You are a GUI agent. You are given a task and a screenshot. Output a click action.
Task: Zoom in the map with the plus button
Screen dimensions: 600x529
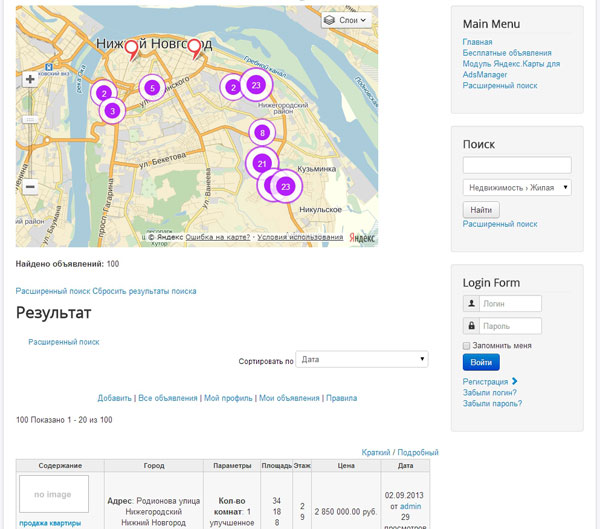click(x=30, y=79)
